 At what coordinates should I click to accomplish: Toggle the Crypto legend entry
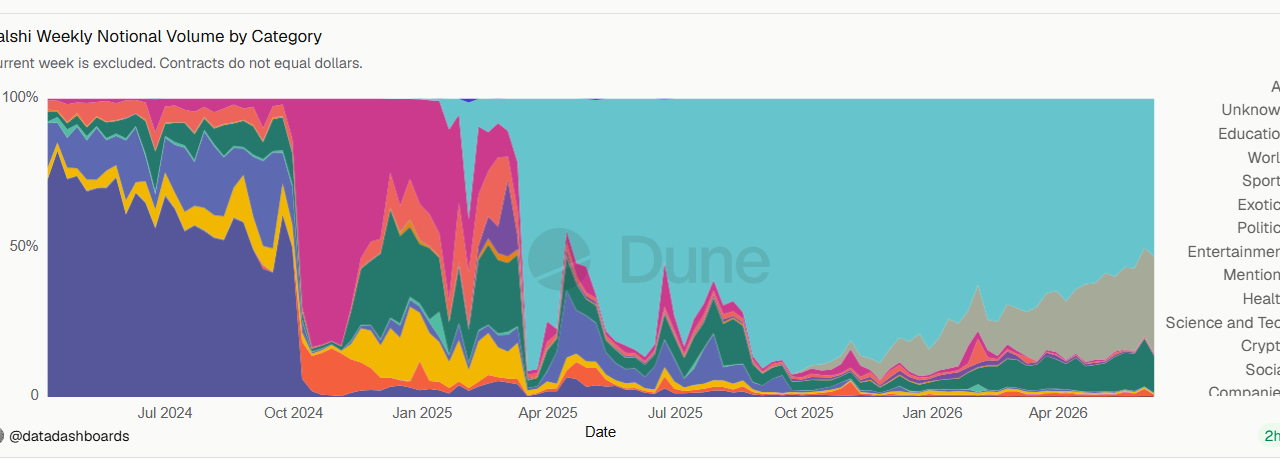[1260, 346]
